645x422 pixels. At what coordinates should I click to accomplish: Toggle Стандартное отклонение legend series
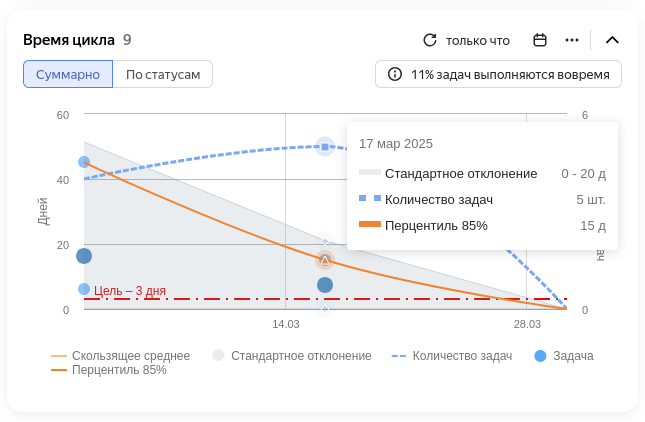click(x=292, y=355)
